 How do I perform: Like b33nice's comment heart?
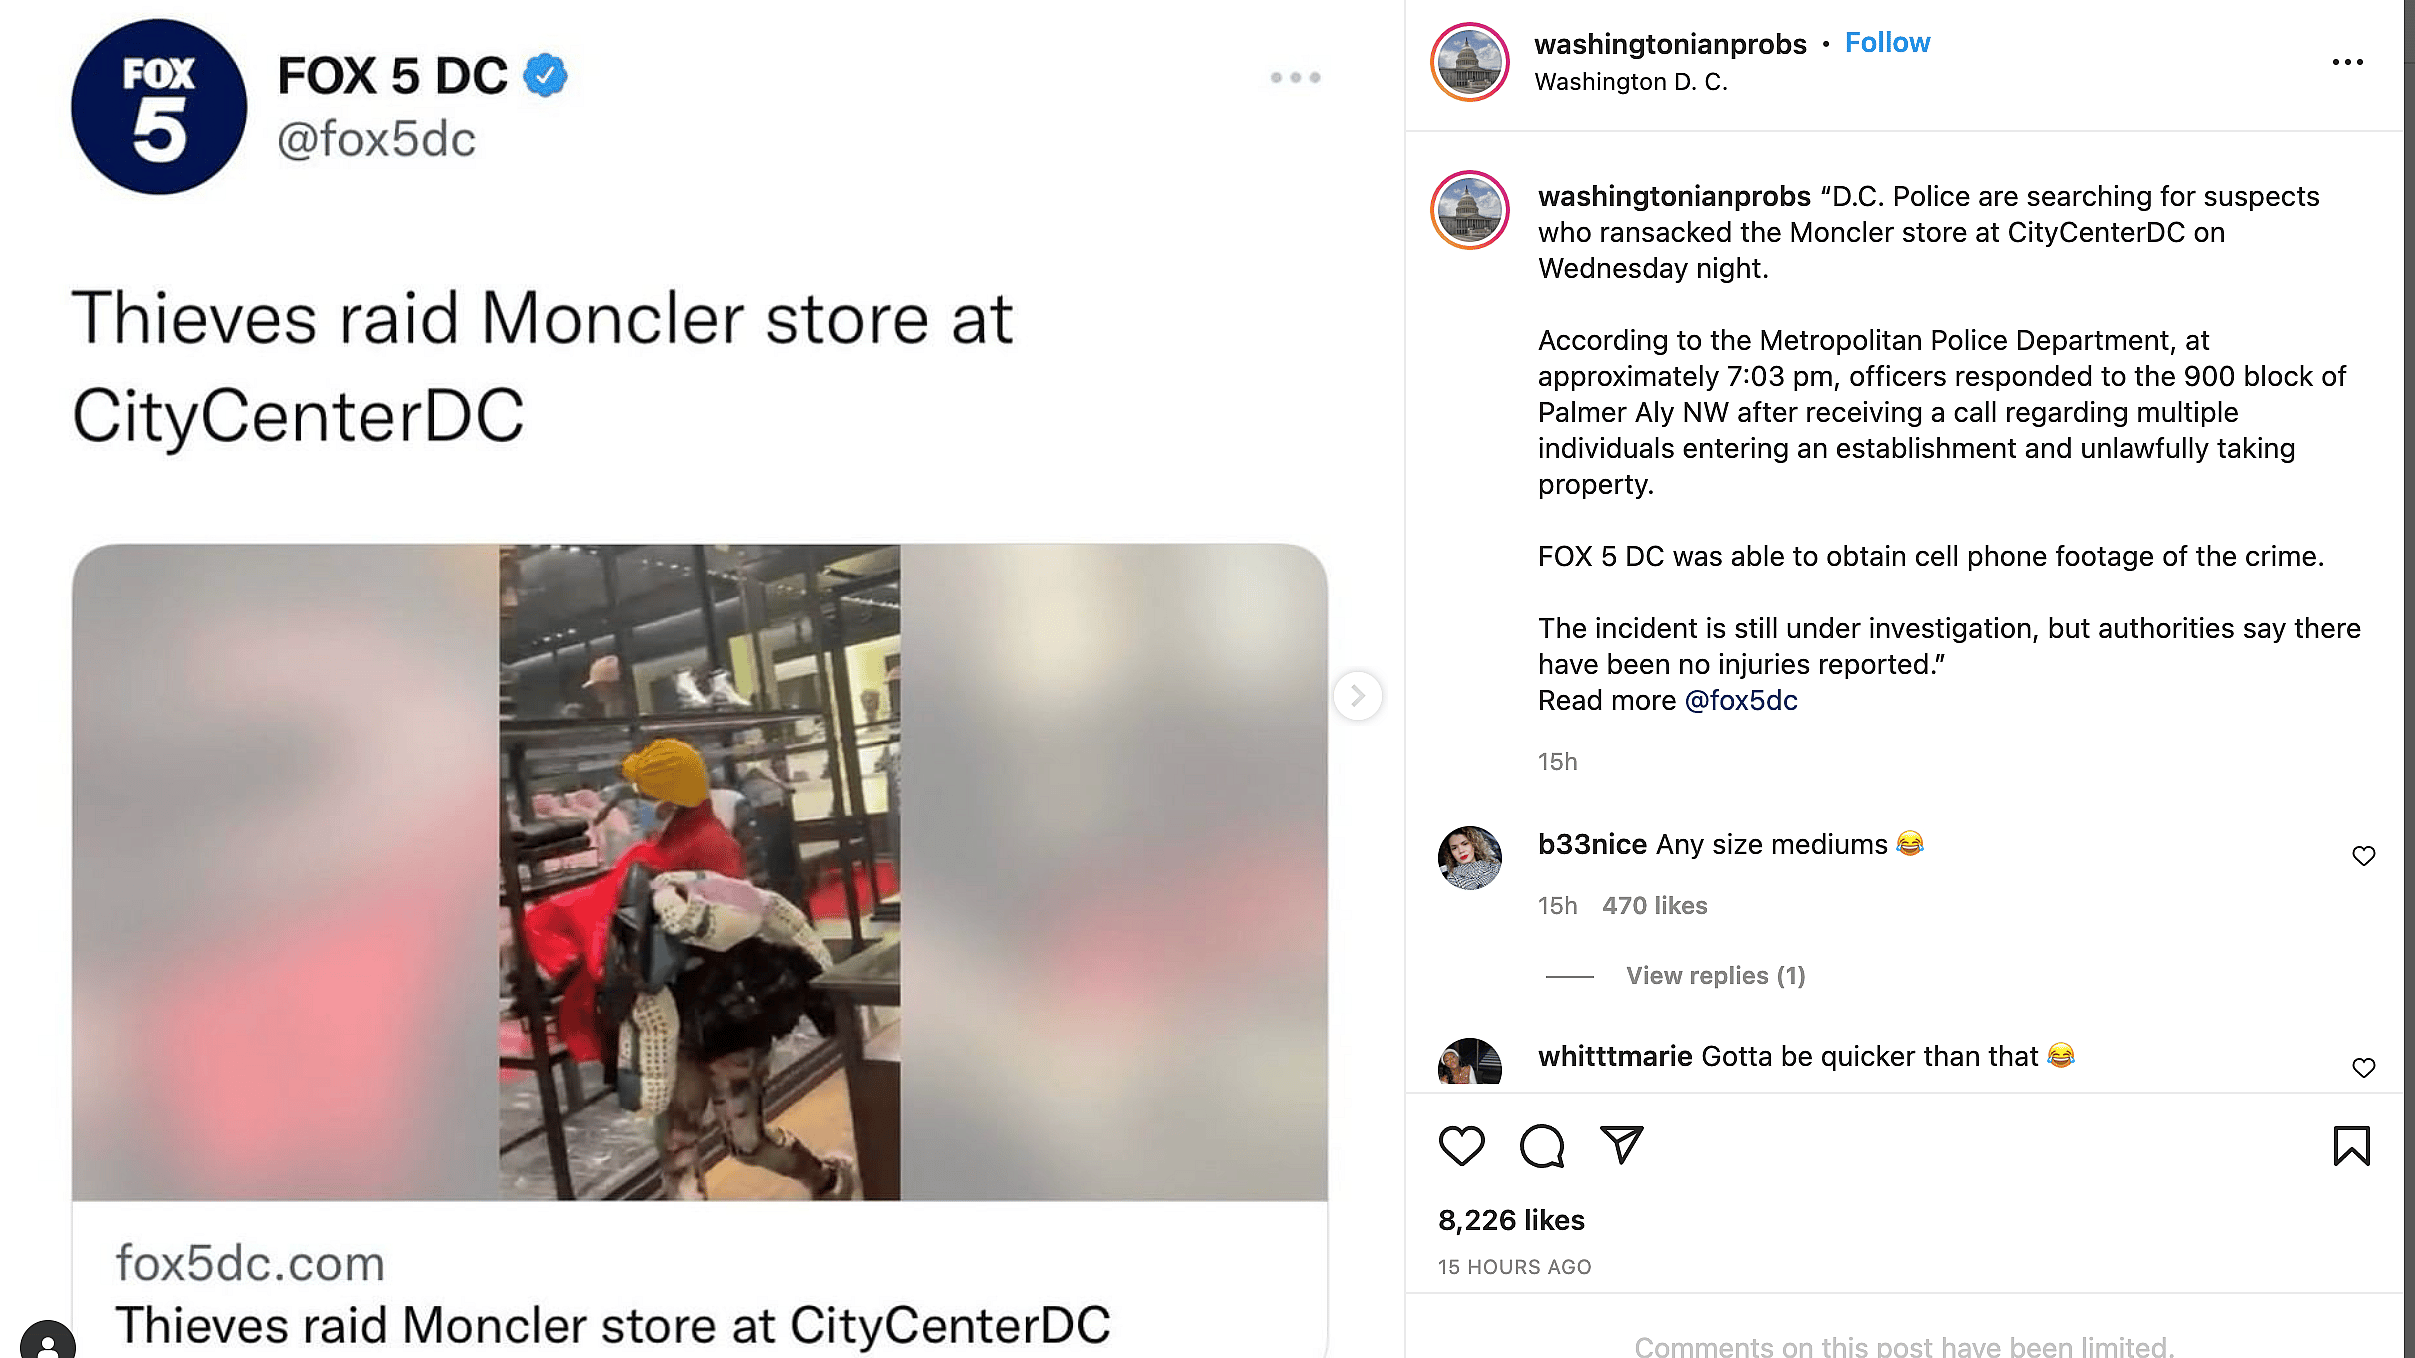(2363, 856)
